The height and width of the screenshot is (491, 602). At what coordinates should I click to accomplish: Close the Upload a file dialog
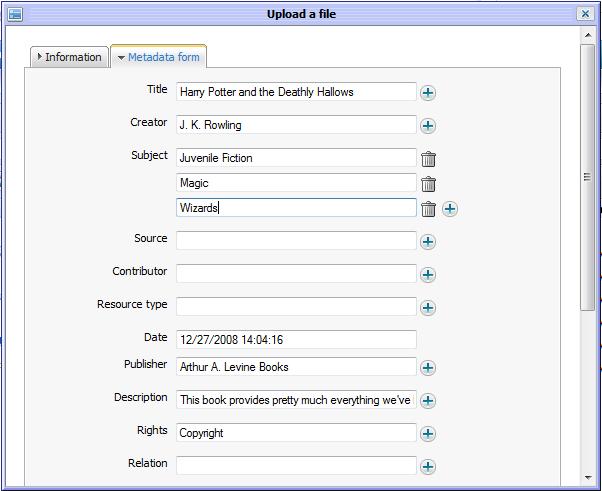[585, 14]
